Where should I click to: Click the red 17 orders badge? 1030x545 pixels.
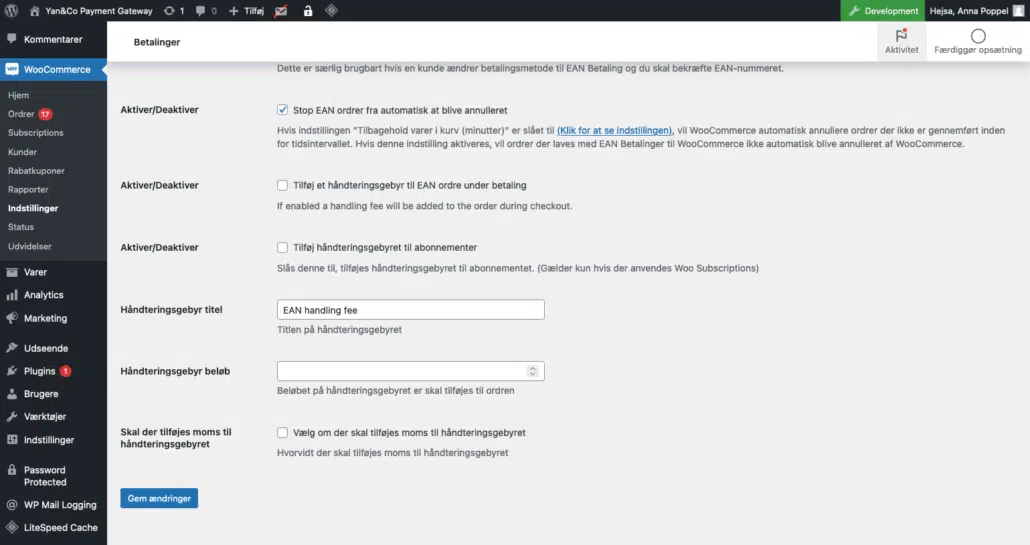point(45,114)
